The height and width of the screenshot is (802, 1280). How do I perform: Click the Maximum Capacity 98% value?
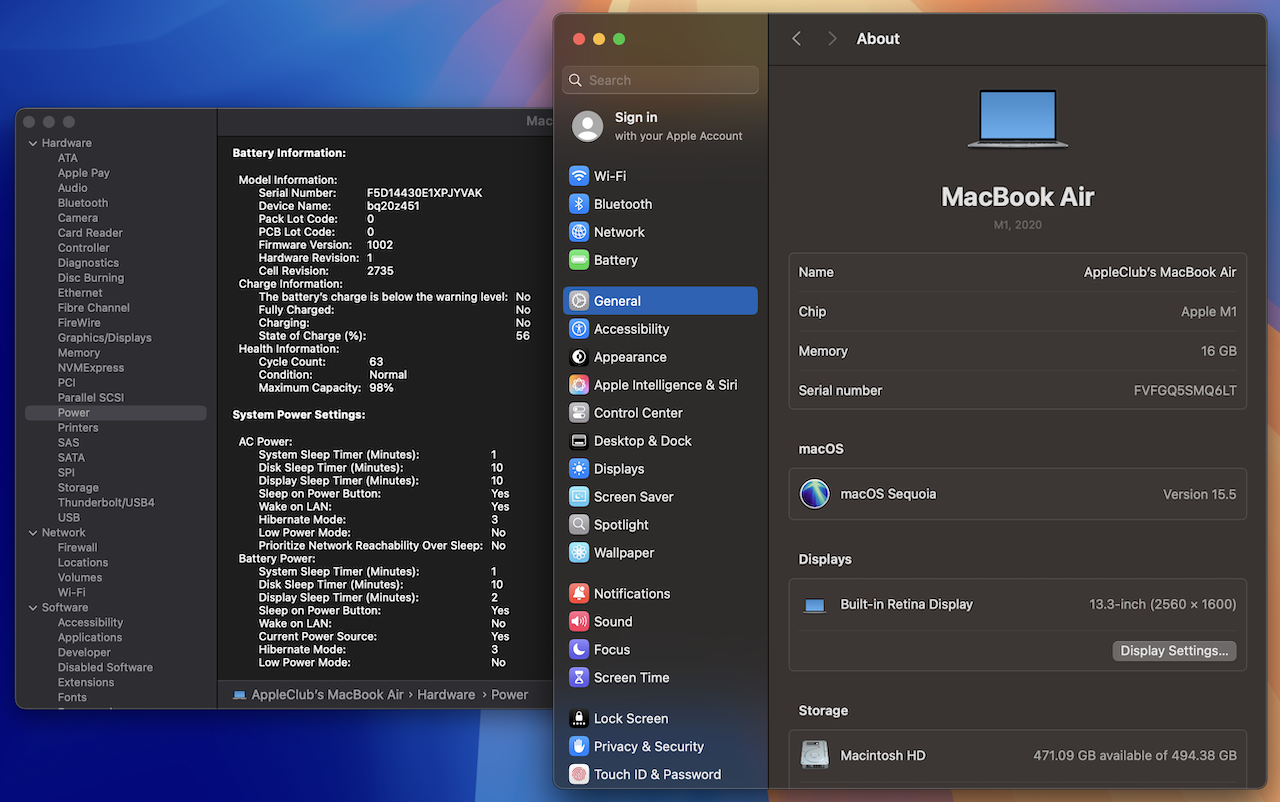click(381, 388)
